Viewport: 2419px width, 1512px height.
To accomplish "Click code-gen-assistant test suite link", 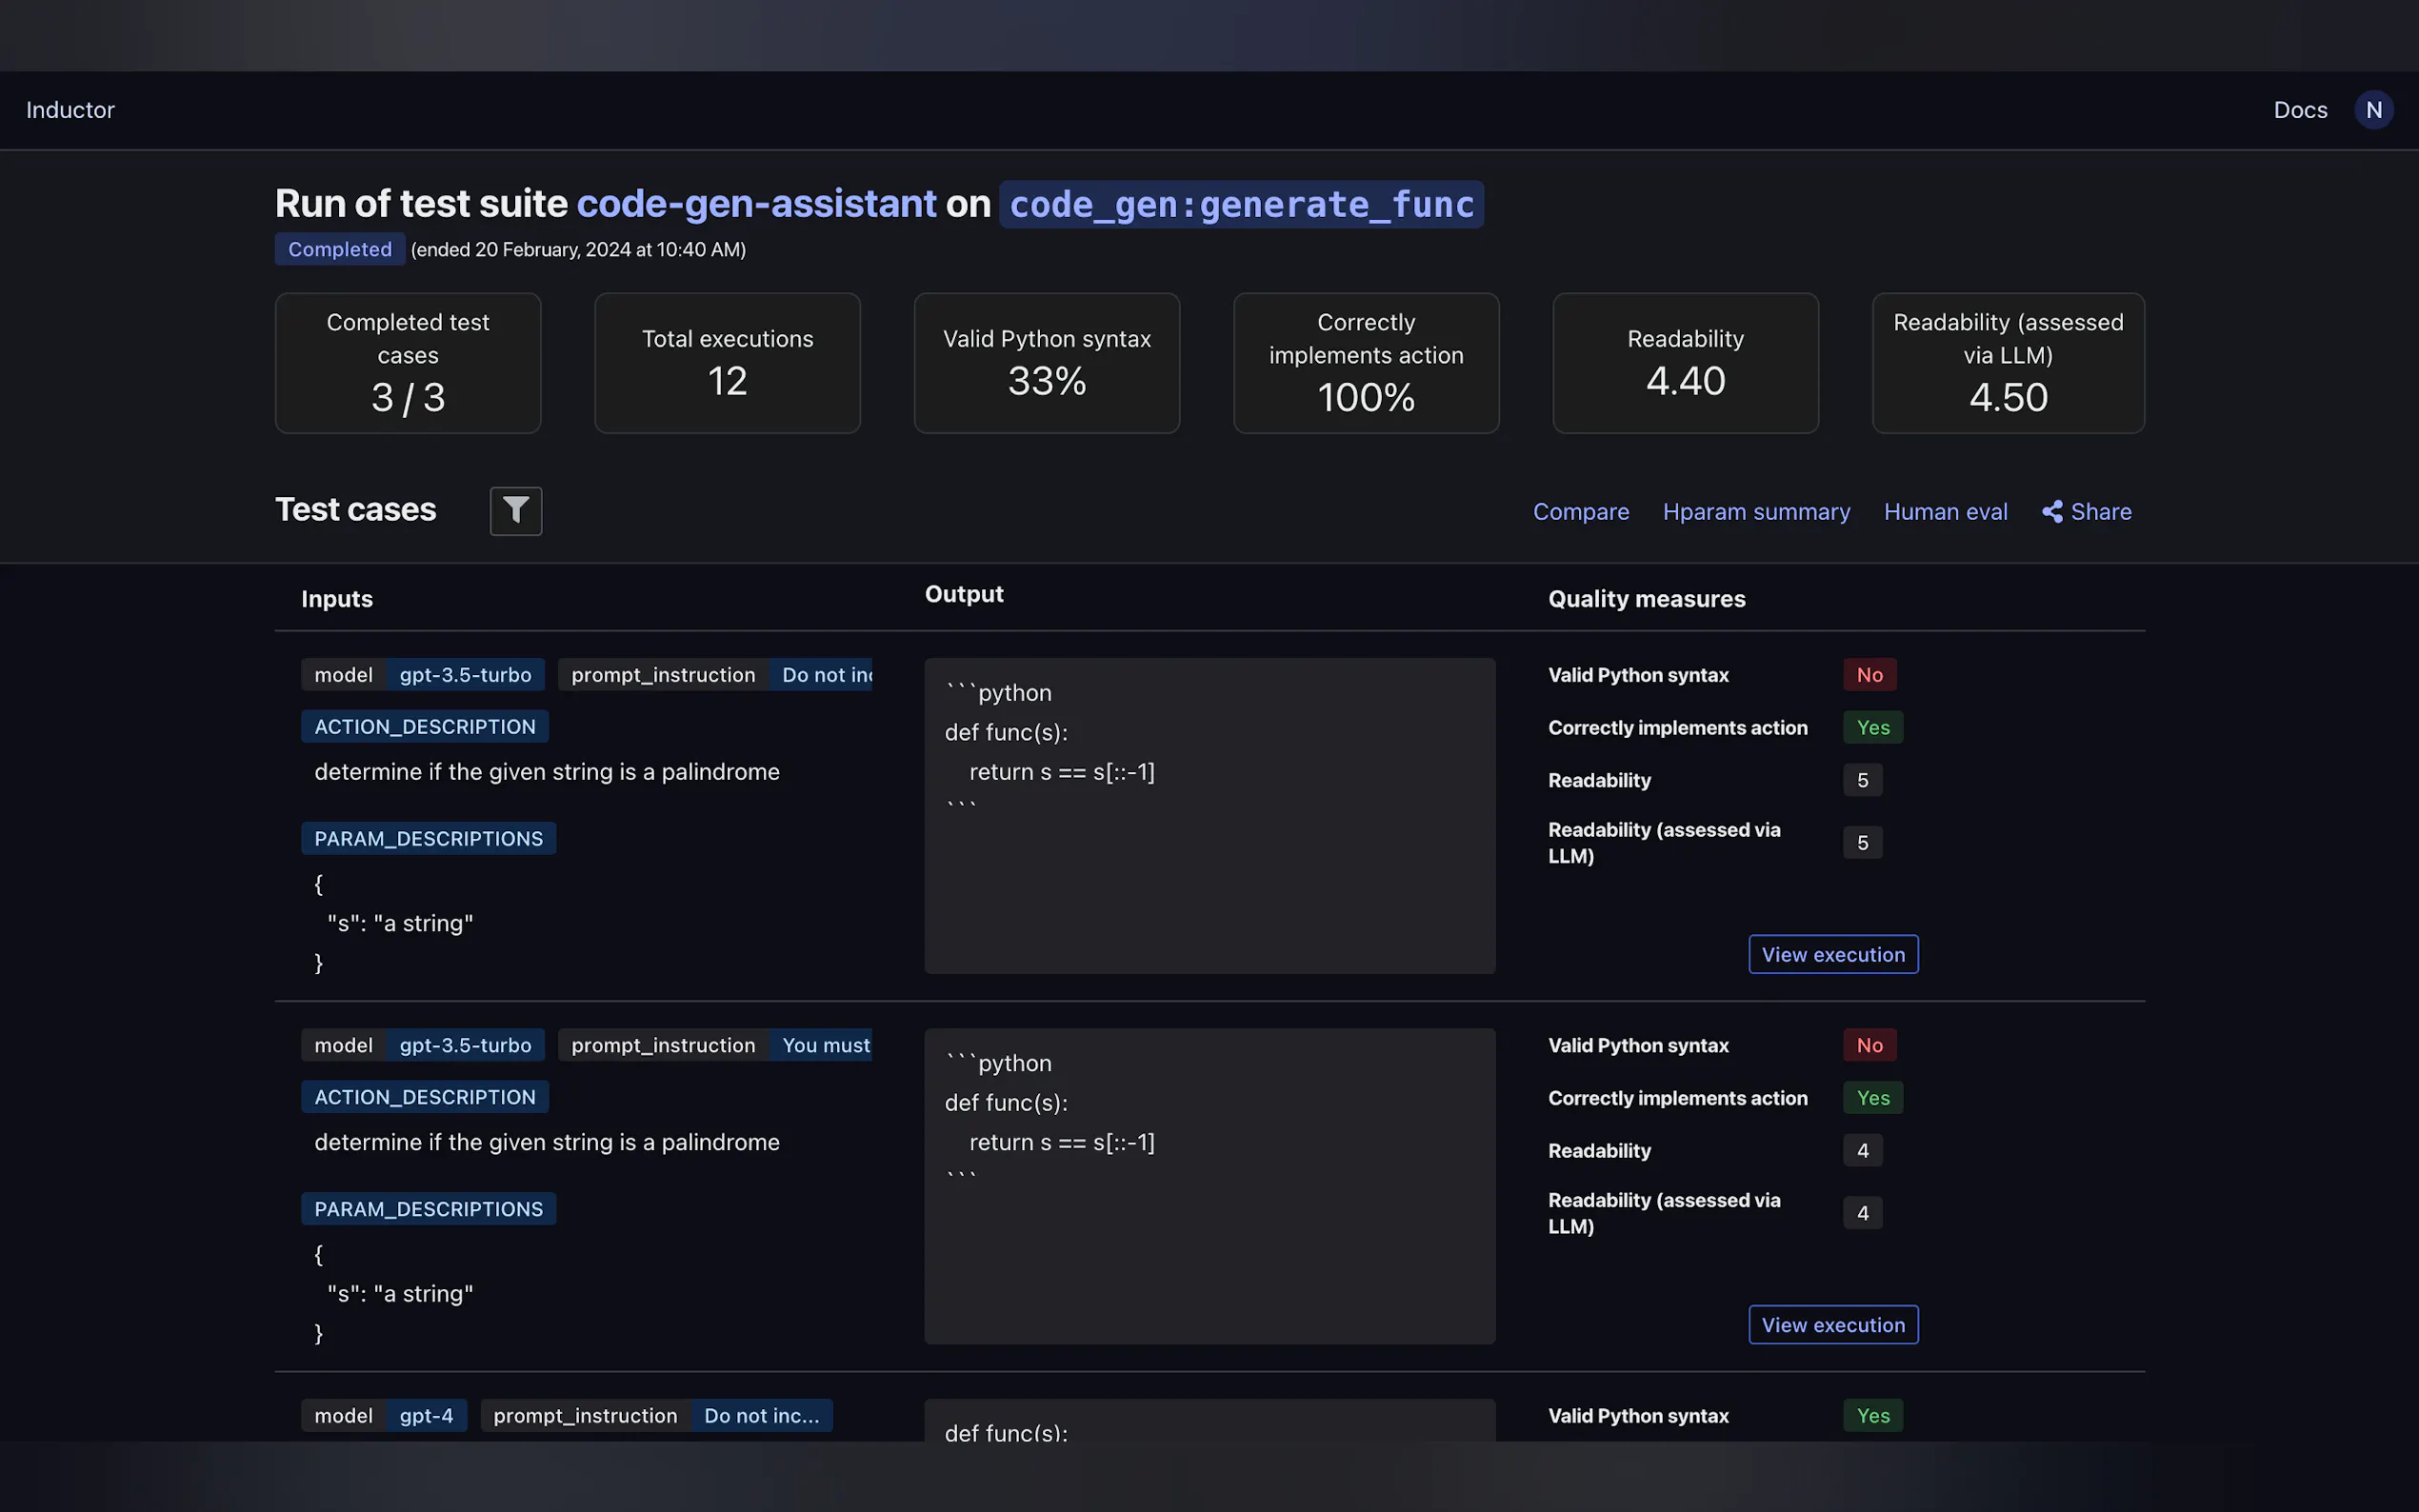I will [x=756, y=204].
